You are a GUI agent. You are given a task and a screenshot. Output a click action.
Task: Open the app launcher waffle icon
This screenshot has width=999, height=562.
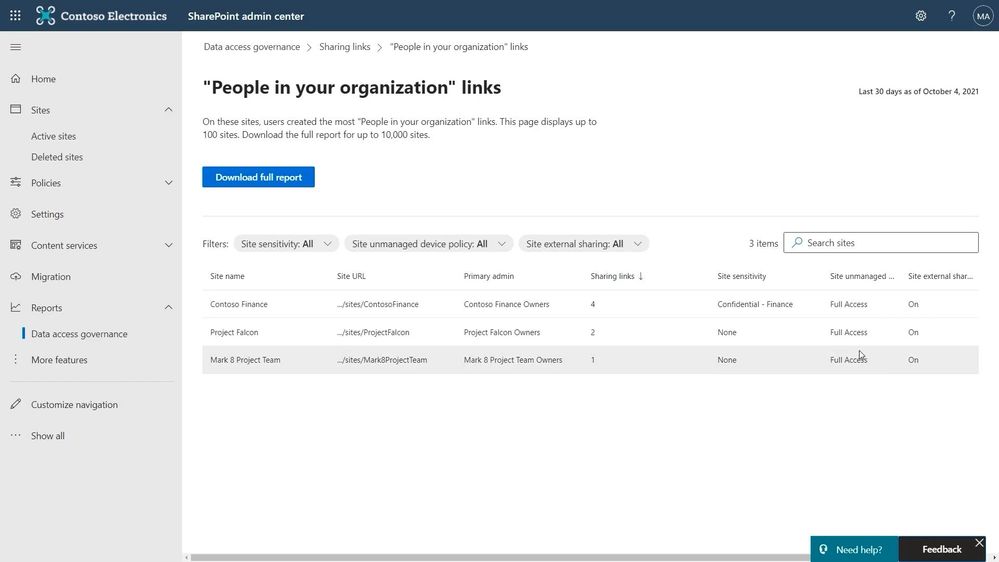tap(15, 15)
